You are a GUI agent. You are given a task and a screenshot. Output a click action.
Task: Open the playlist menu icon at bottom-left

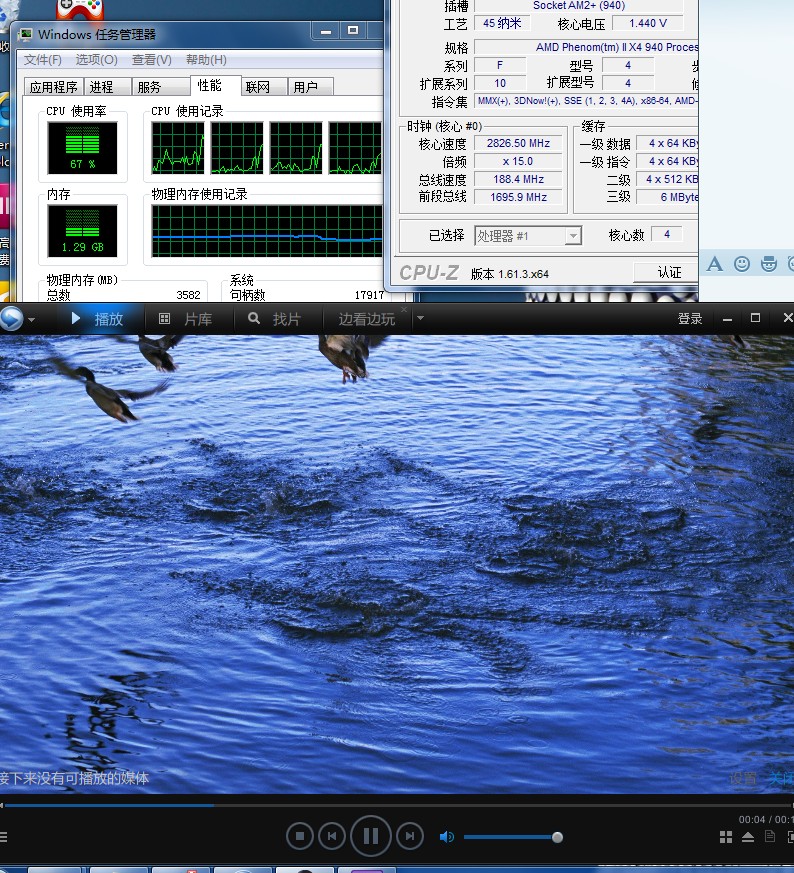(x=3, y=837)
